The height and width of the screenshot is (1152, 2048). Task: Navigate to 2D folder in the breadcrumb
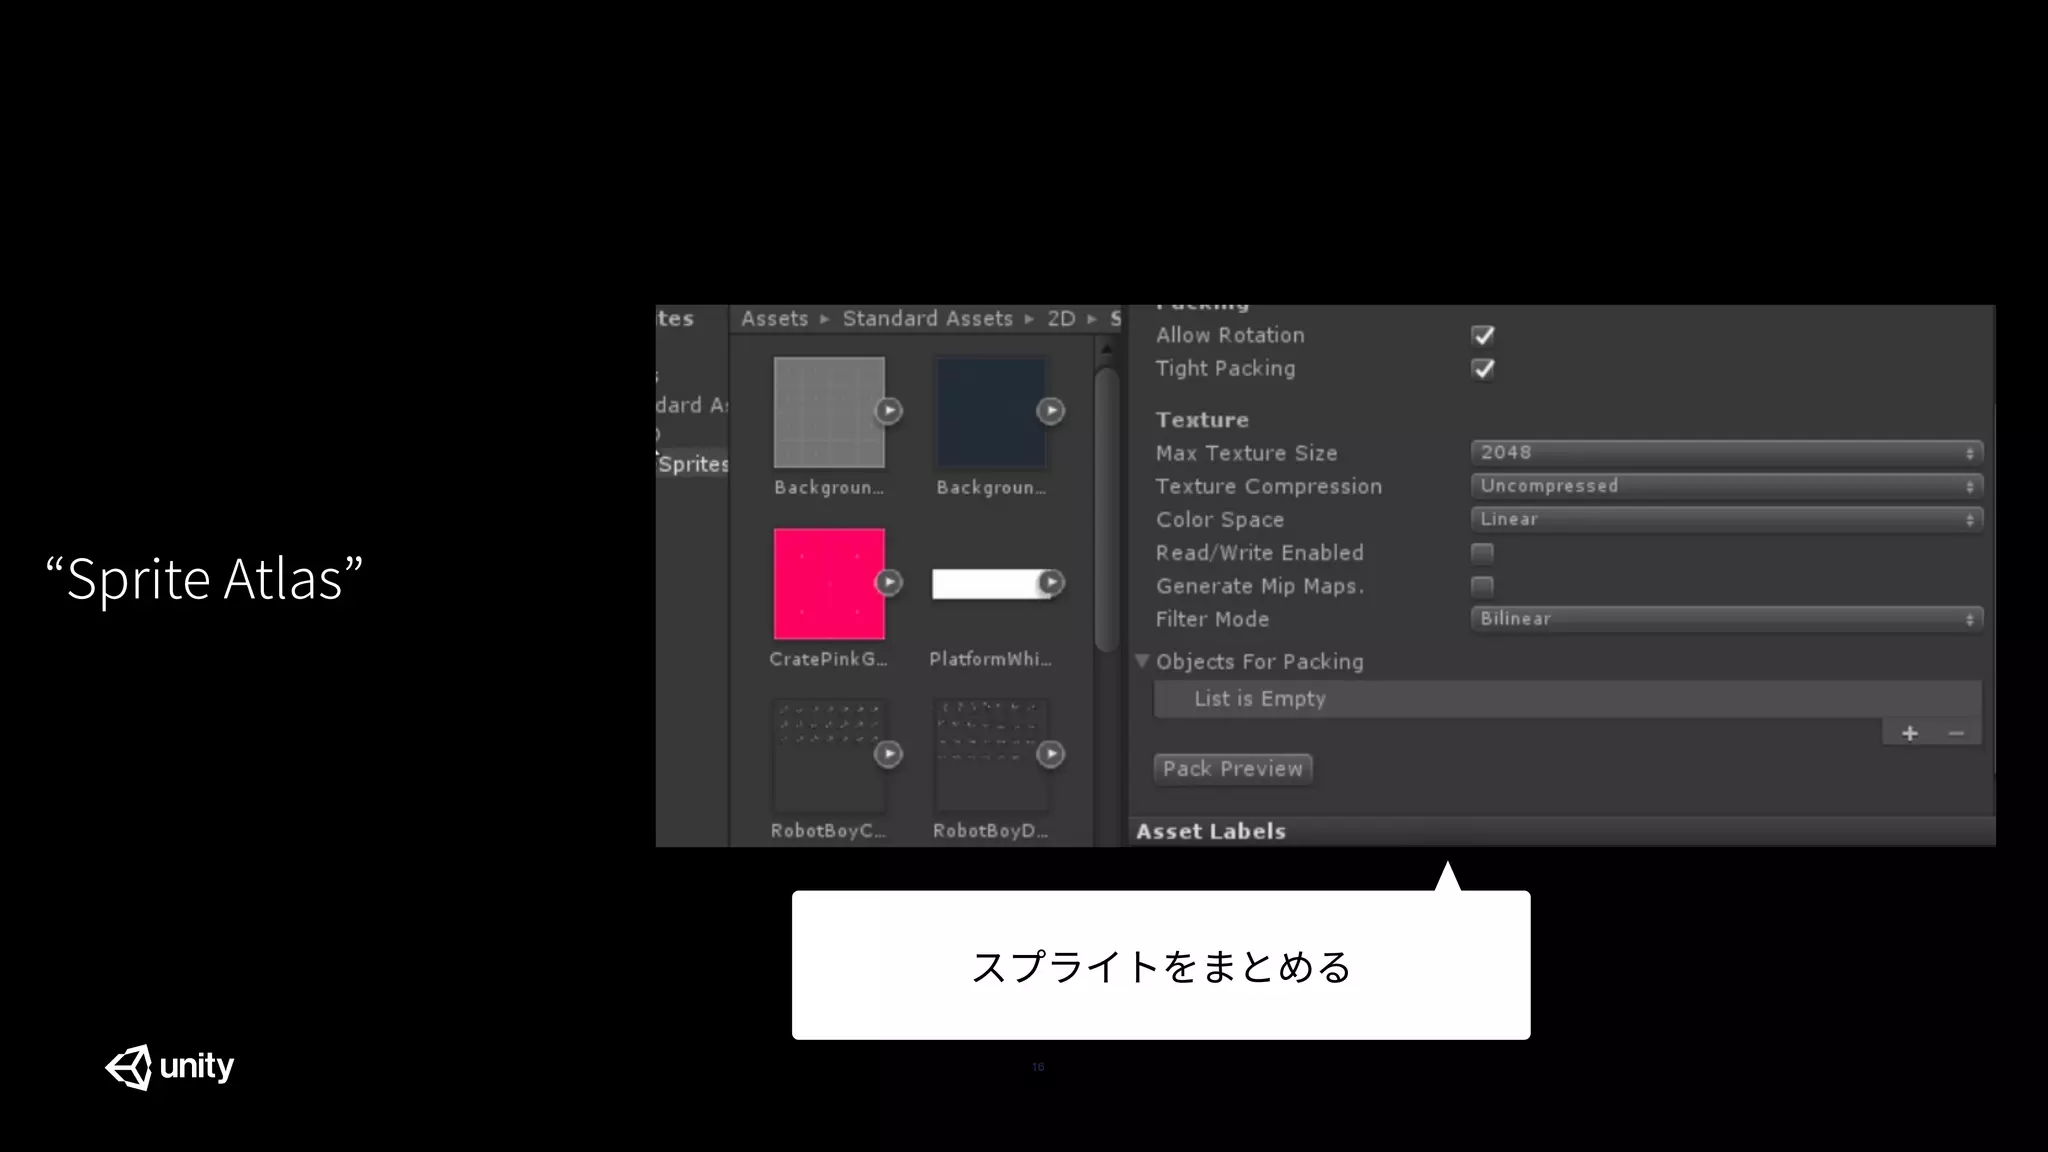(1061, 319)
